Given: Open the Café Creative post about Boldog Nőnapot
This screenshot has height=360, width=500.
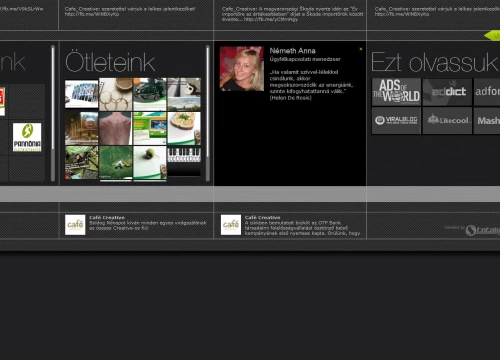Looking at the screenshot, I should point(148,223).
